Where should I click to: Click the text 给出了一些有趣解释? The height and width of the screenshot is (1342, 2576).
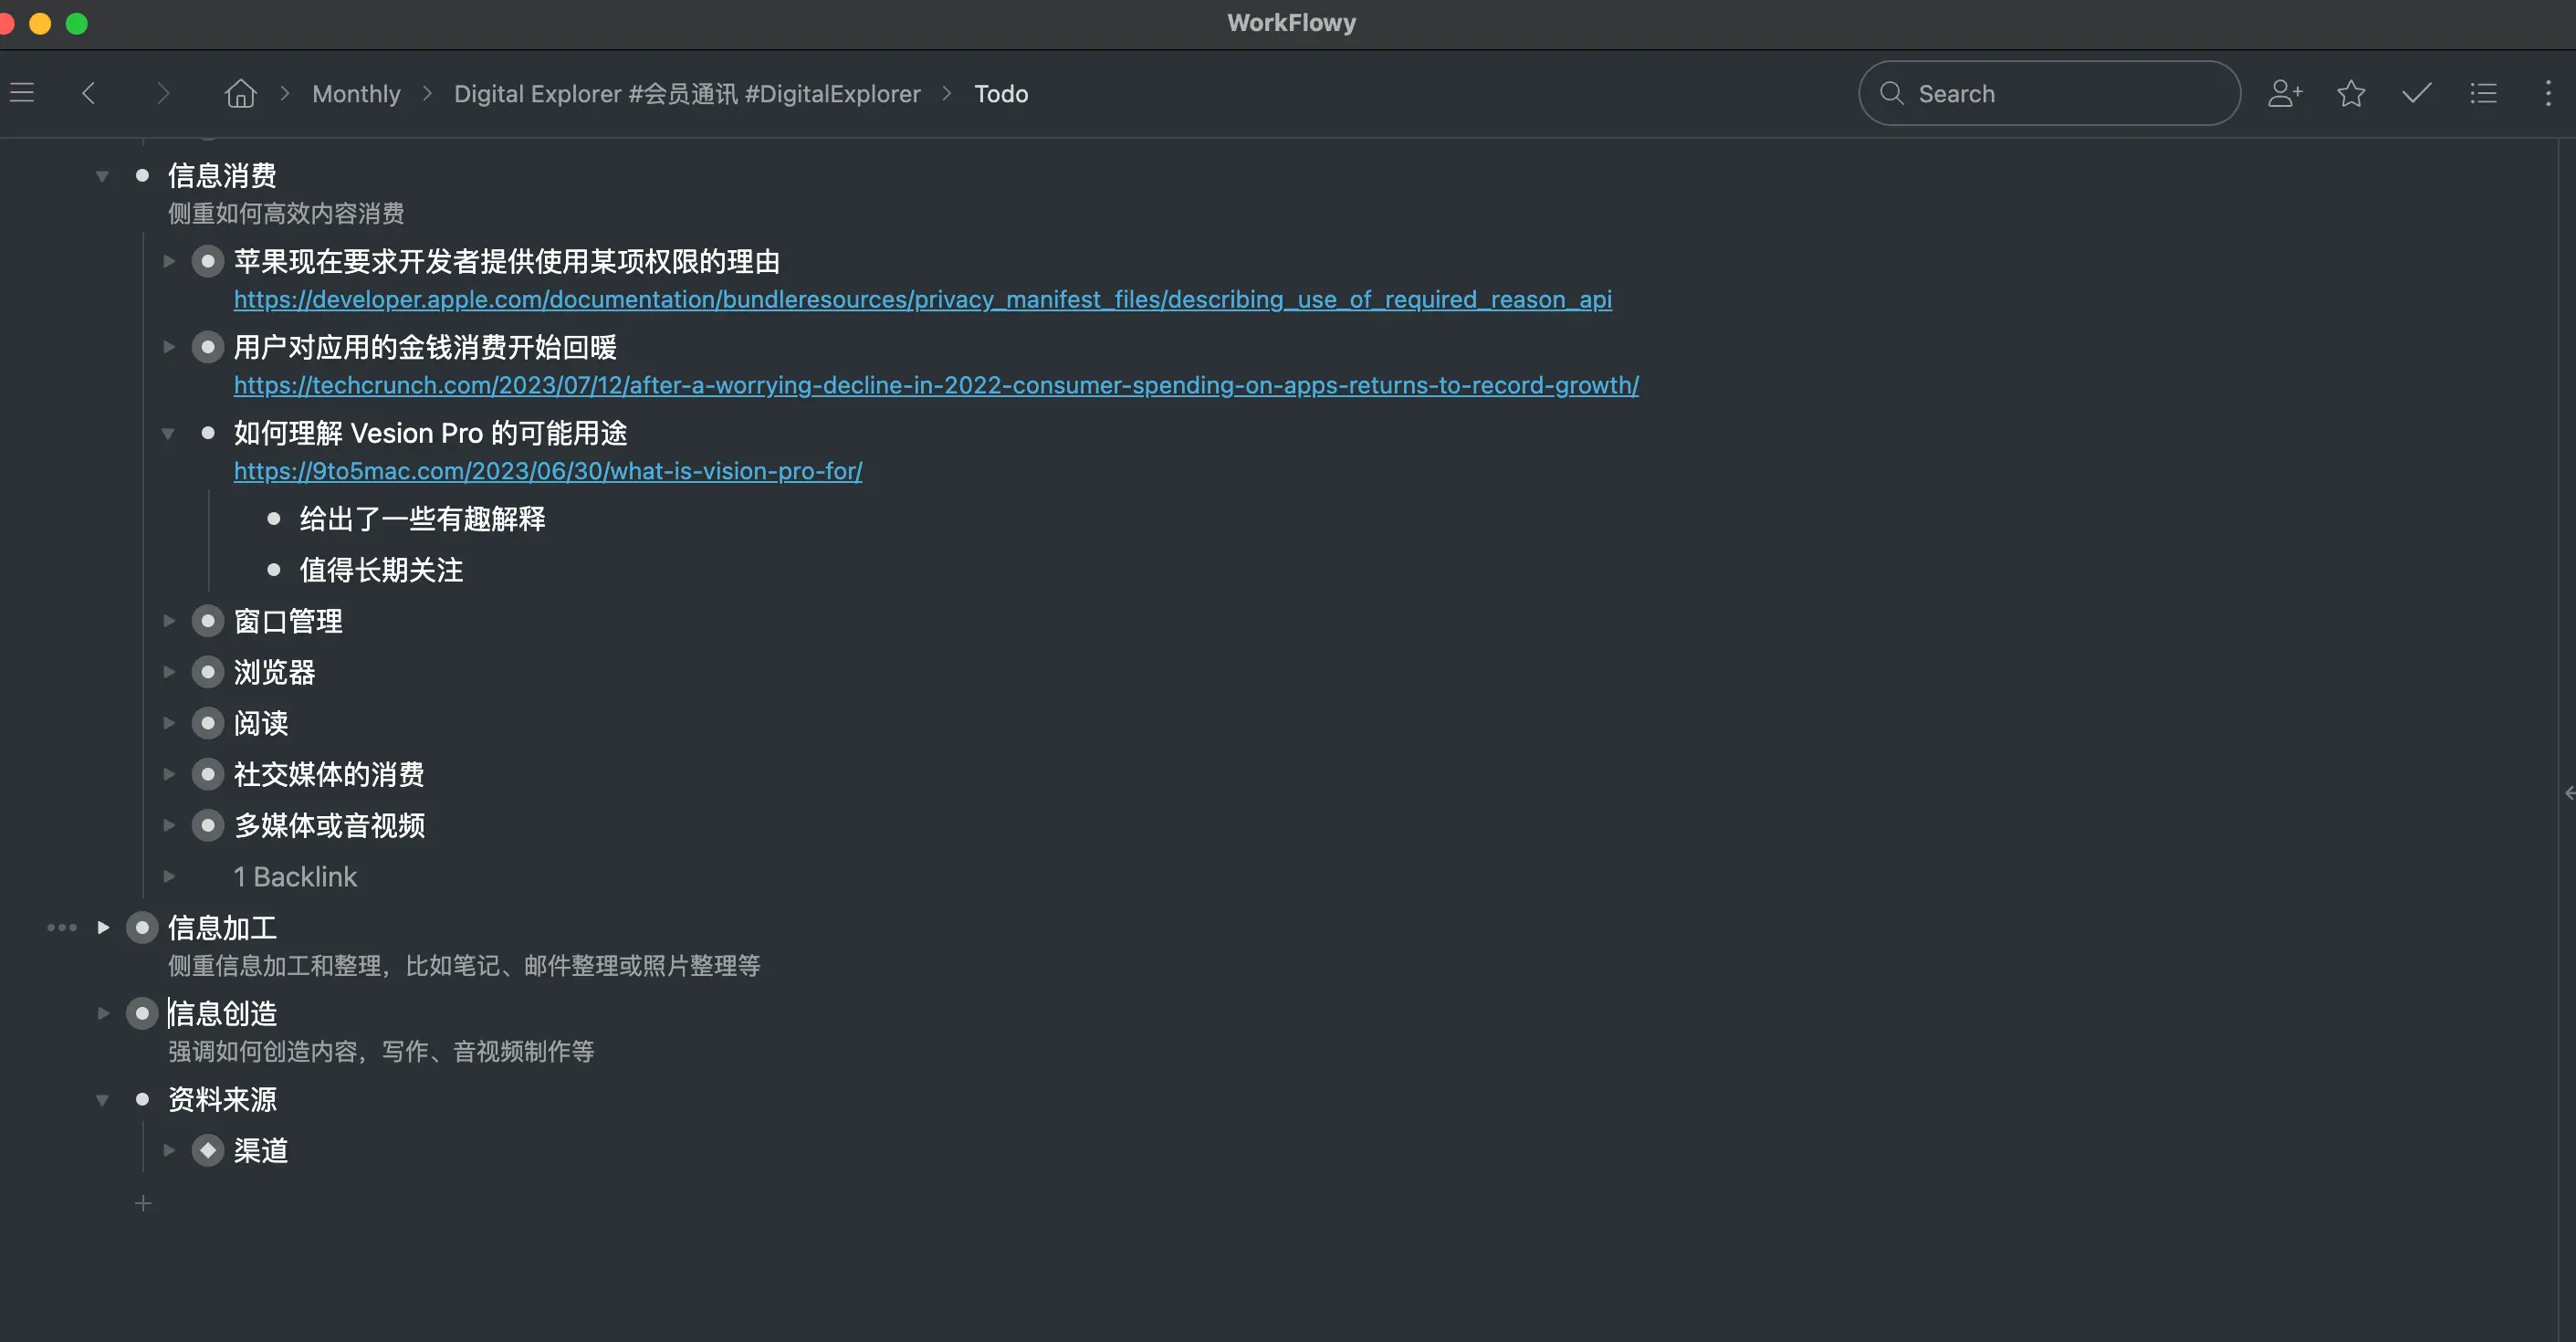tap(422, 519)
